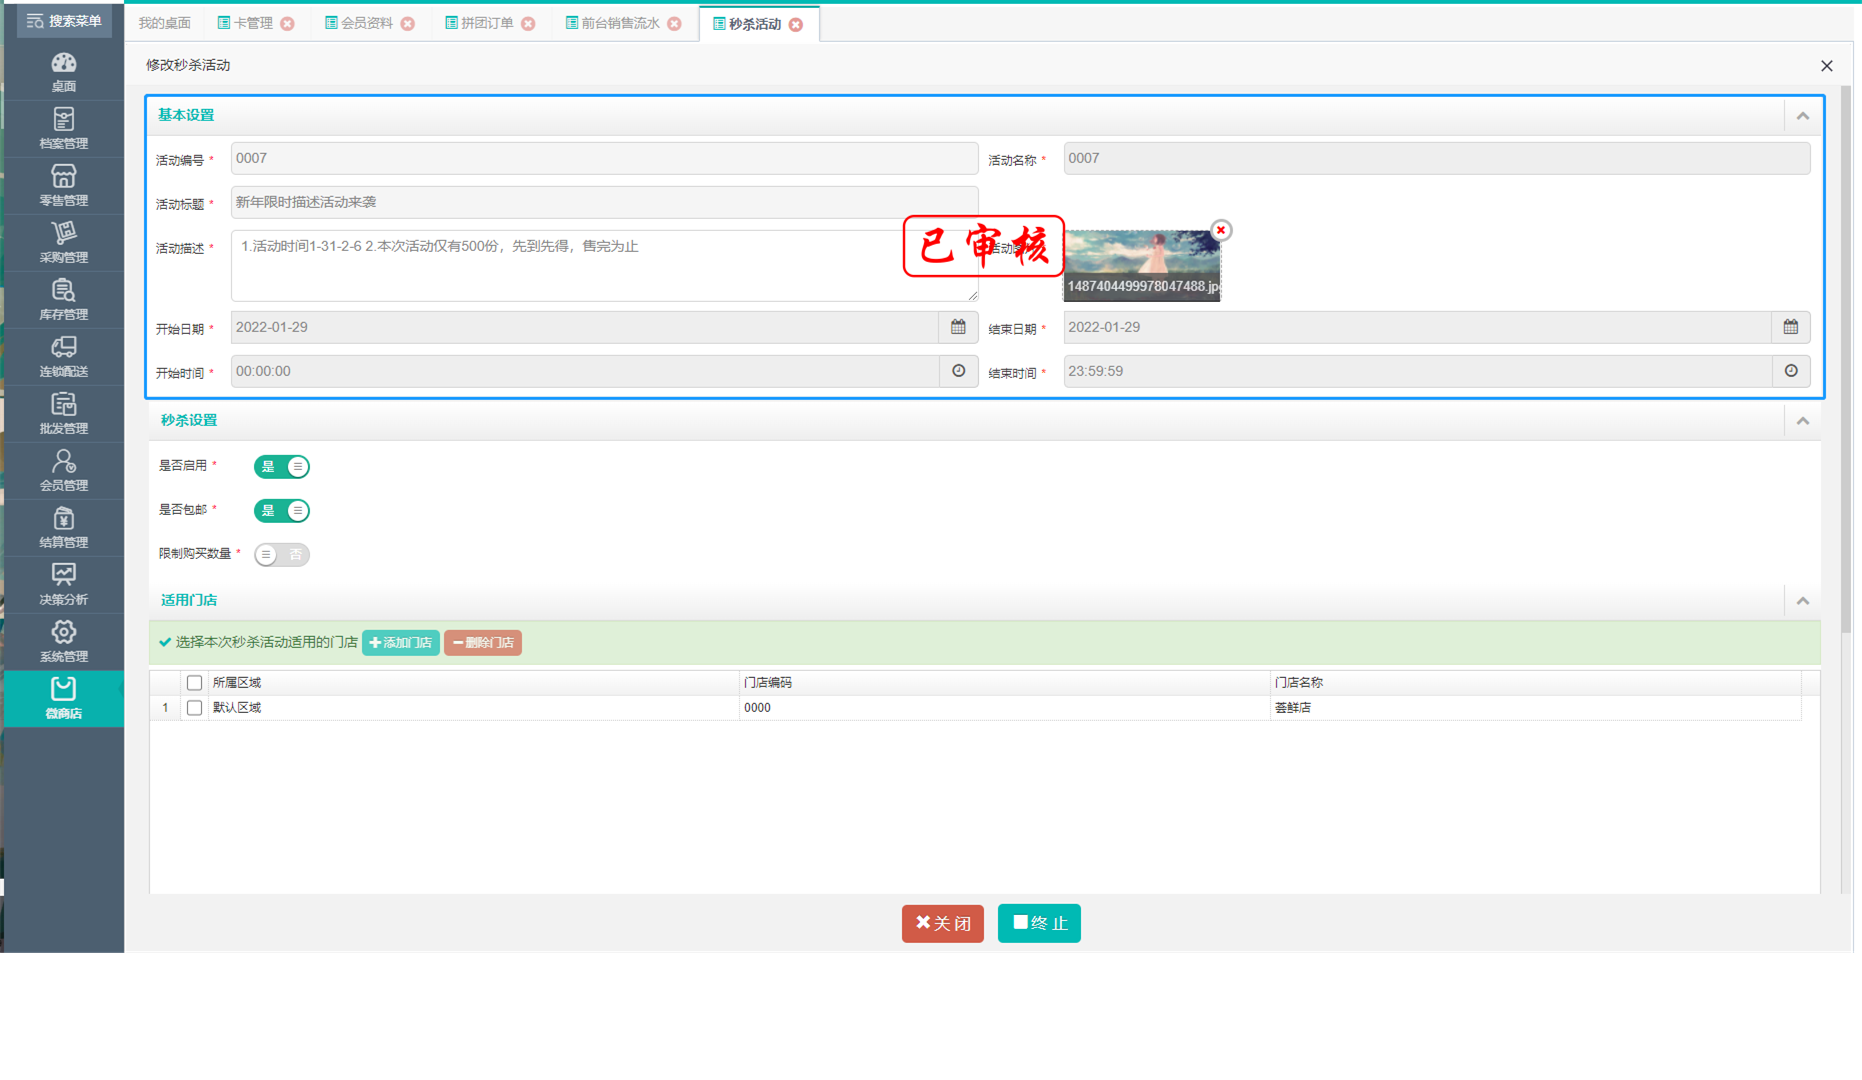The width and height of the screenshot is (1862, 1080).
Task: Toggle the 是否包邮 switch
Action: [282, 510]
